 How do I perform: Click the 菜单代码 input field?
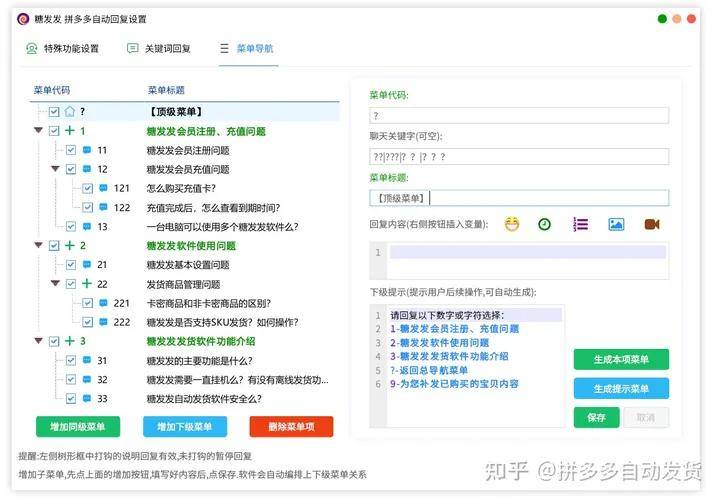pyautogui.click(x=519, y=115)
